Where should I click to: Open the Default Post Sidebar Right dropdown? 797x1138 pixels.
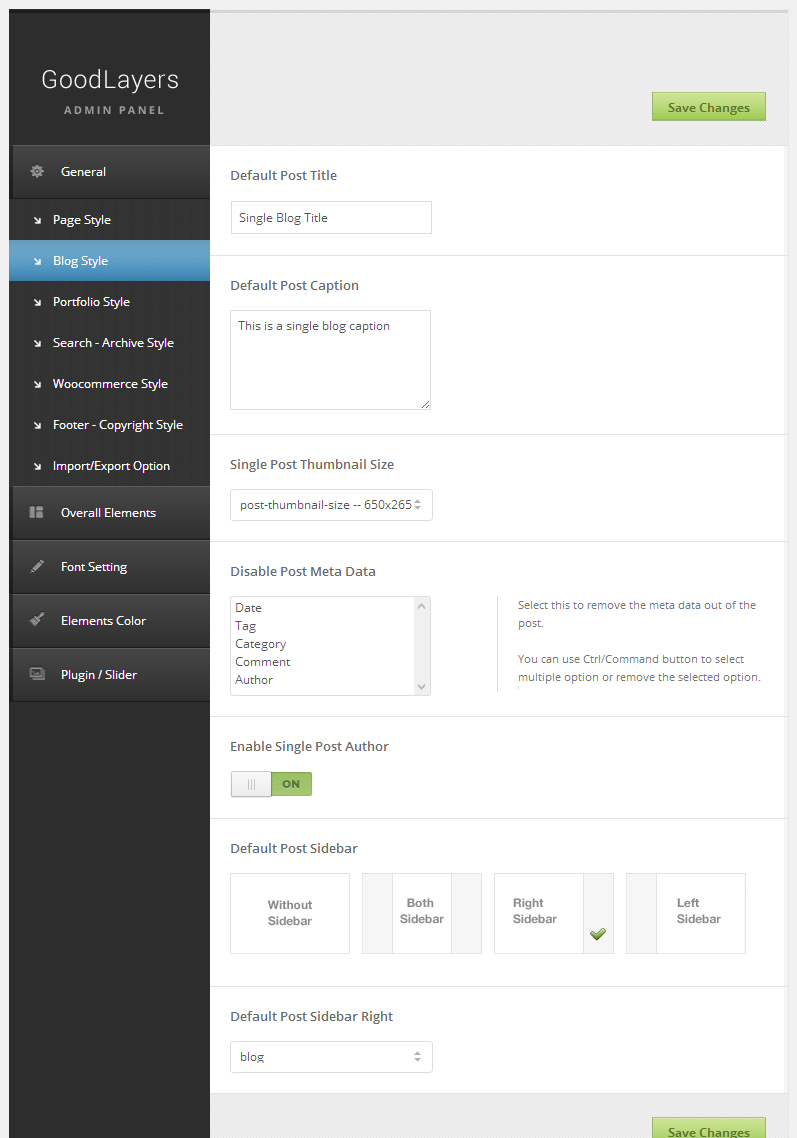[x=331, y=1057]
